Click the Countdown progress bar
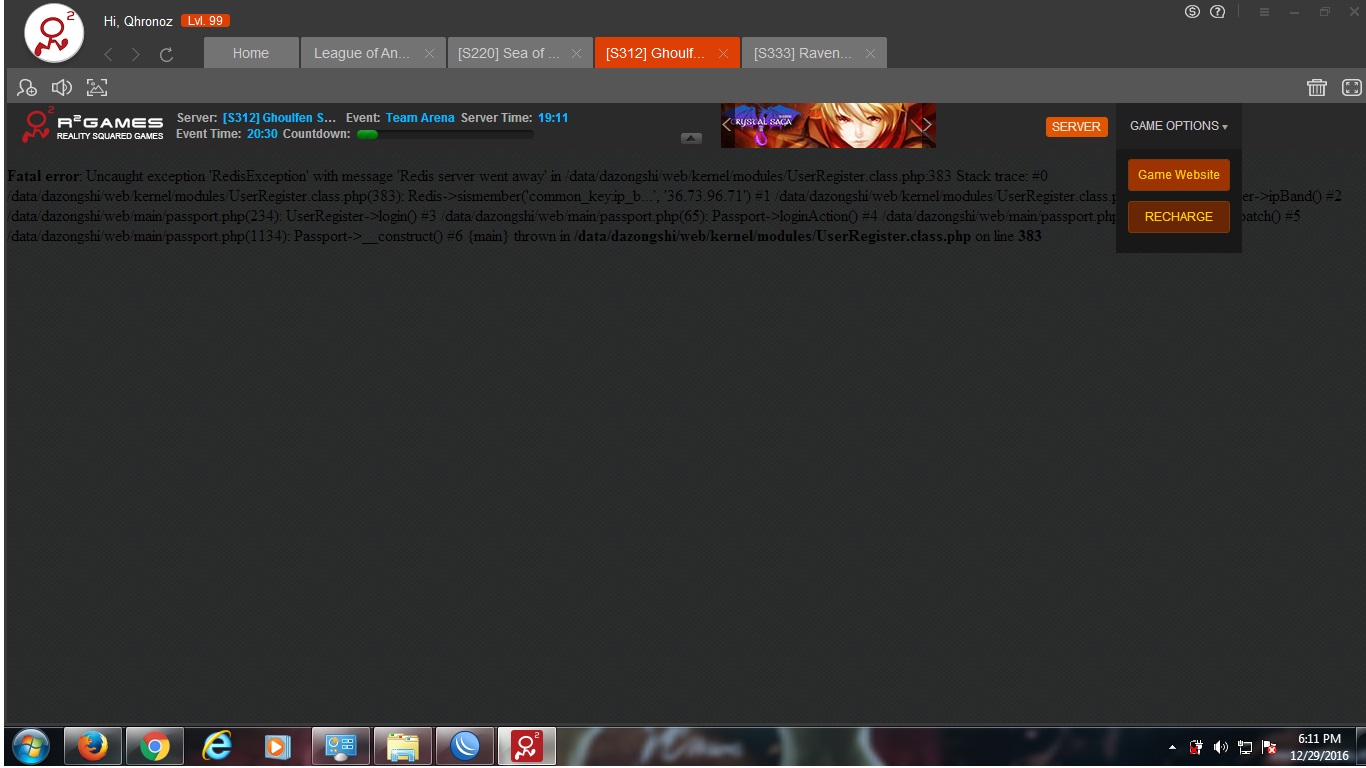This screenshot has height=768, width=1366. [444, 134]
